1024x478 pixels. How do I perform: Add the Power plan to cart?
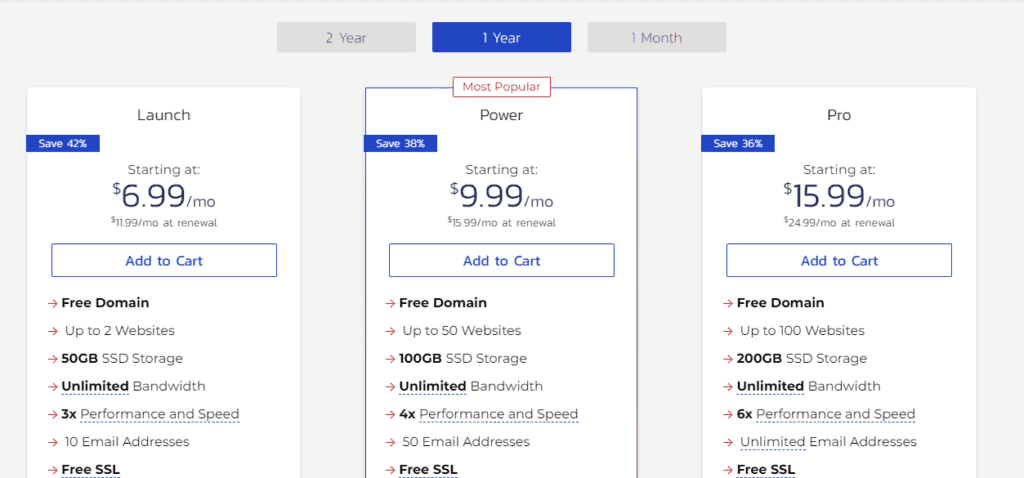tap(501, 261)
